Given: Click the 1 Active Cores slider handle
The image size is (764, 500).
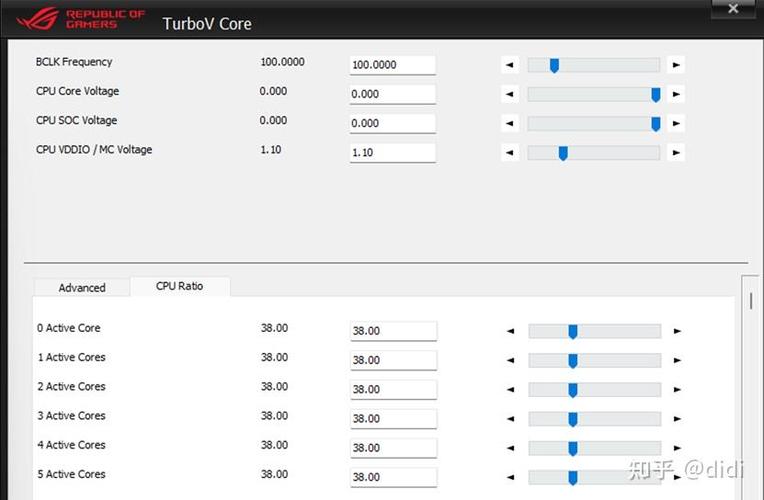Looking at the screenshot, I should (x=573, y=361).
